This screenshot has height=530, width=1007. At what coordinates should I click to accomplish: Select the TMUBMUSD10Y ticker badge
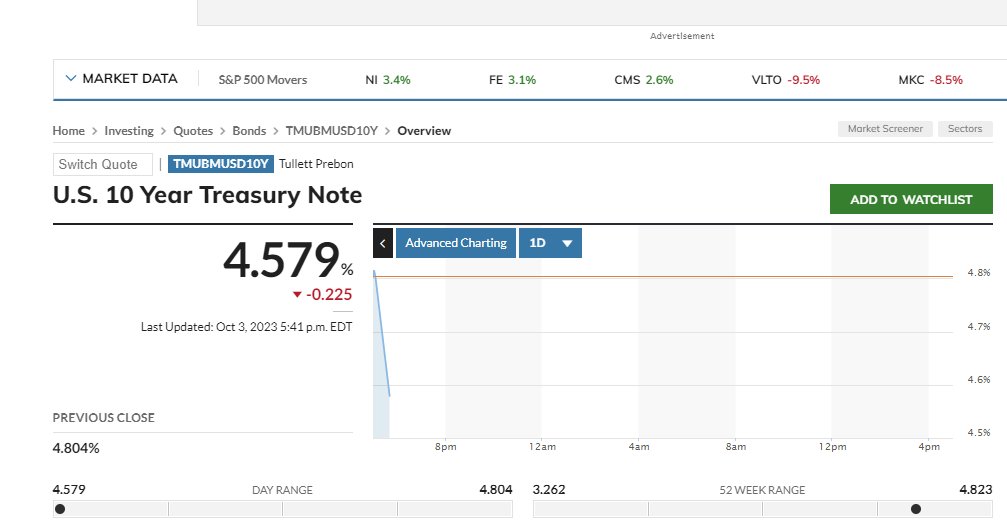pyautogui.click(x=221, y=164)
